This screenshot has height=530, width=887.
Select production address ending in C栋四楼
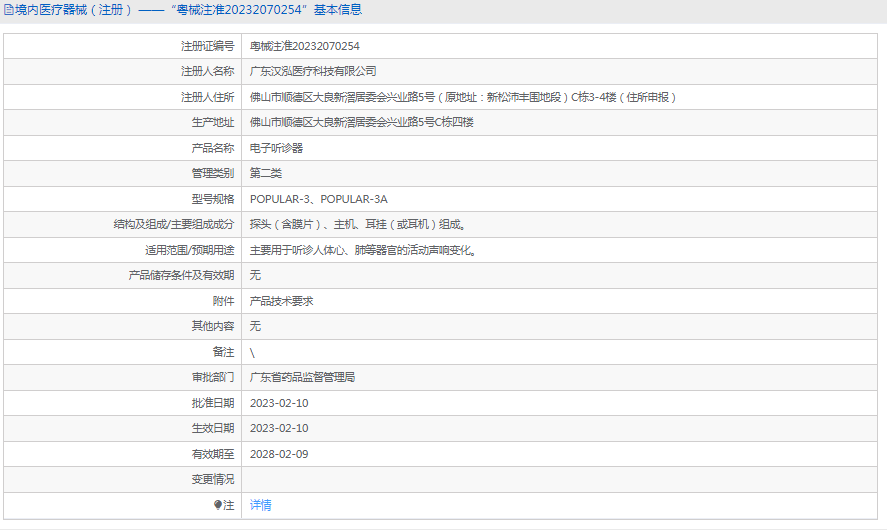point(361,122)
